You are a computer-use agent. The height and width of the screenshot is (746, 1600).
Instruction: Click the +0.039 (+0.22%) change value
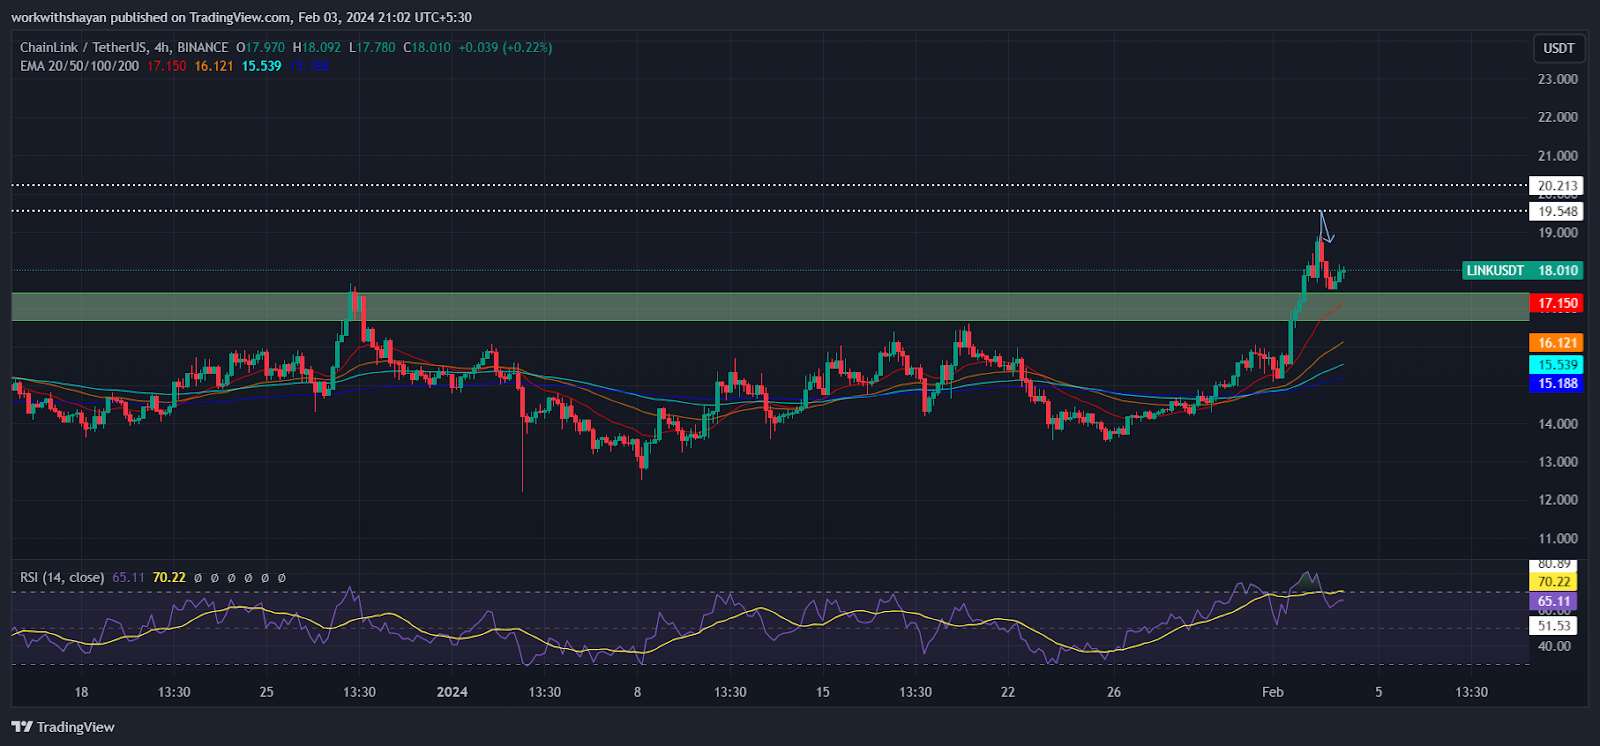(x=505, y=47)
